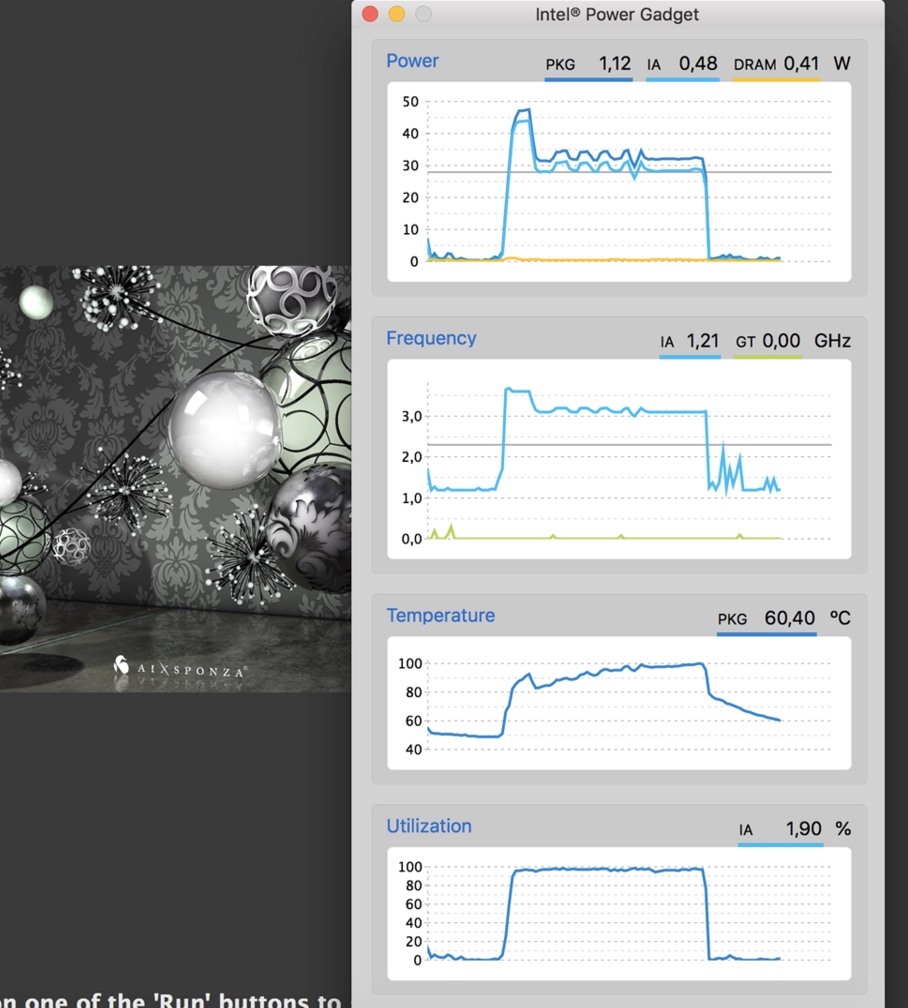Click the light blue IA frequency legend bar
Viewport: 908px width, 1008px height.
pos(690,357)
